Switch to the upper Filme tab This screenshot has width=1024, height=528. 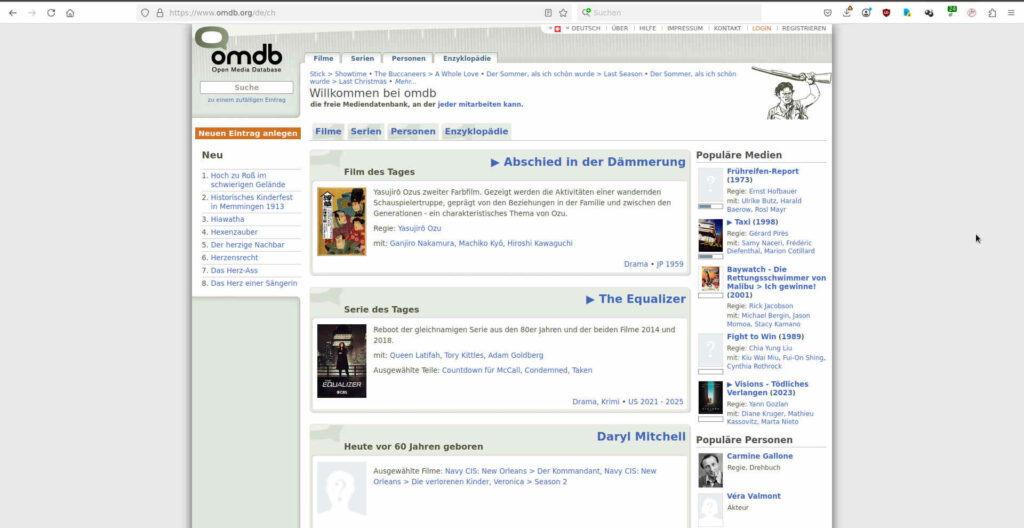pyautogui.click(x=323, y=58)
